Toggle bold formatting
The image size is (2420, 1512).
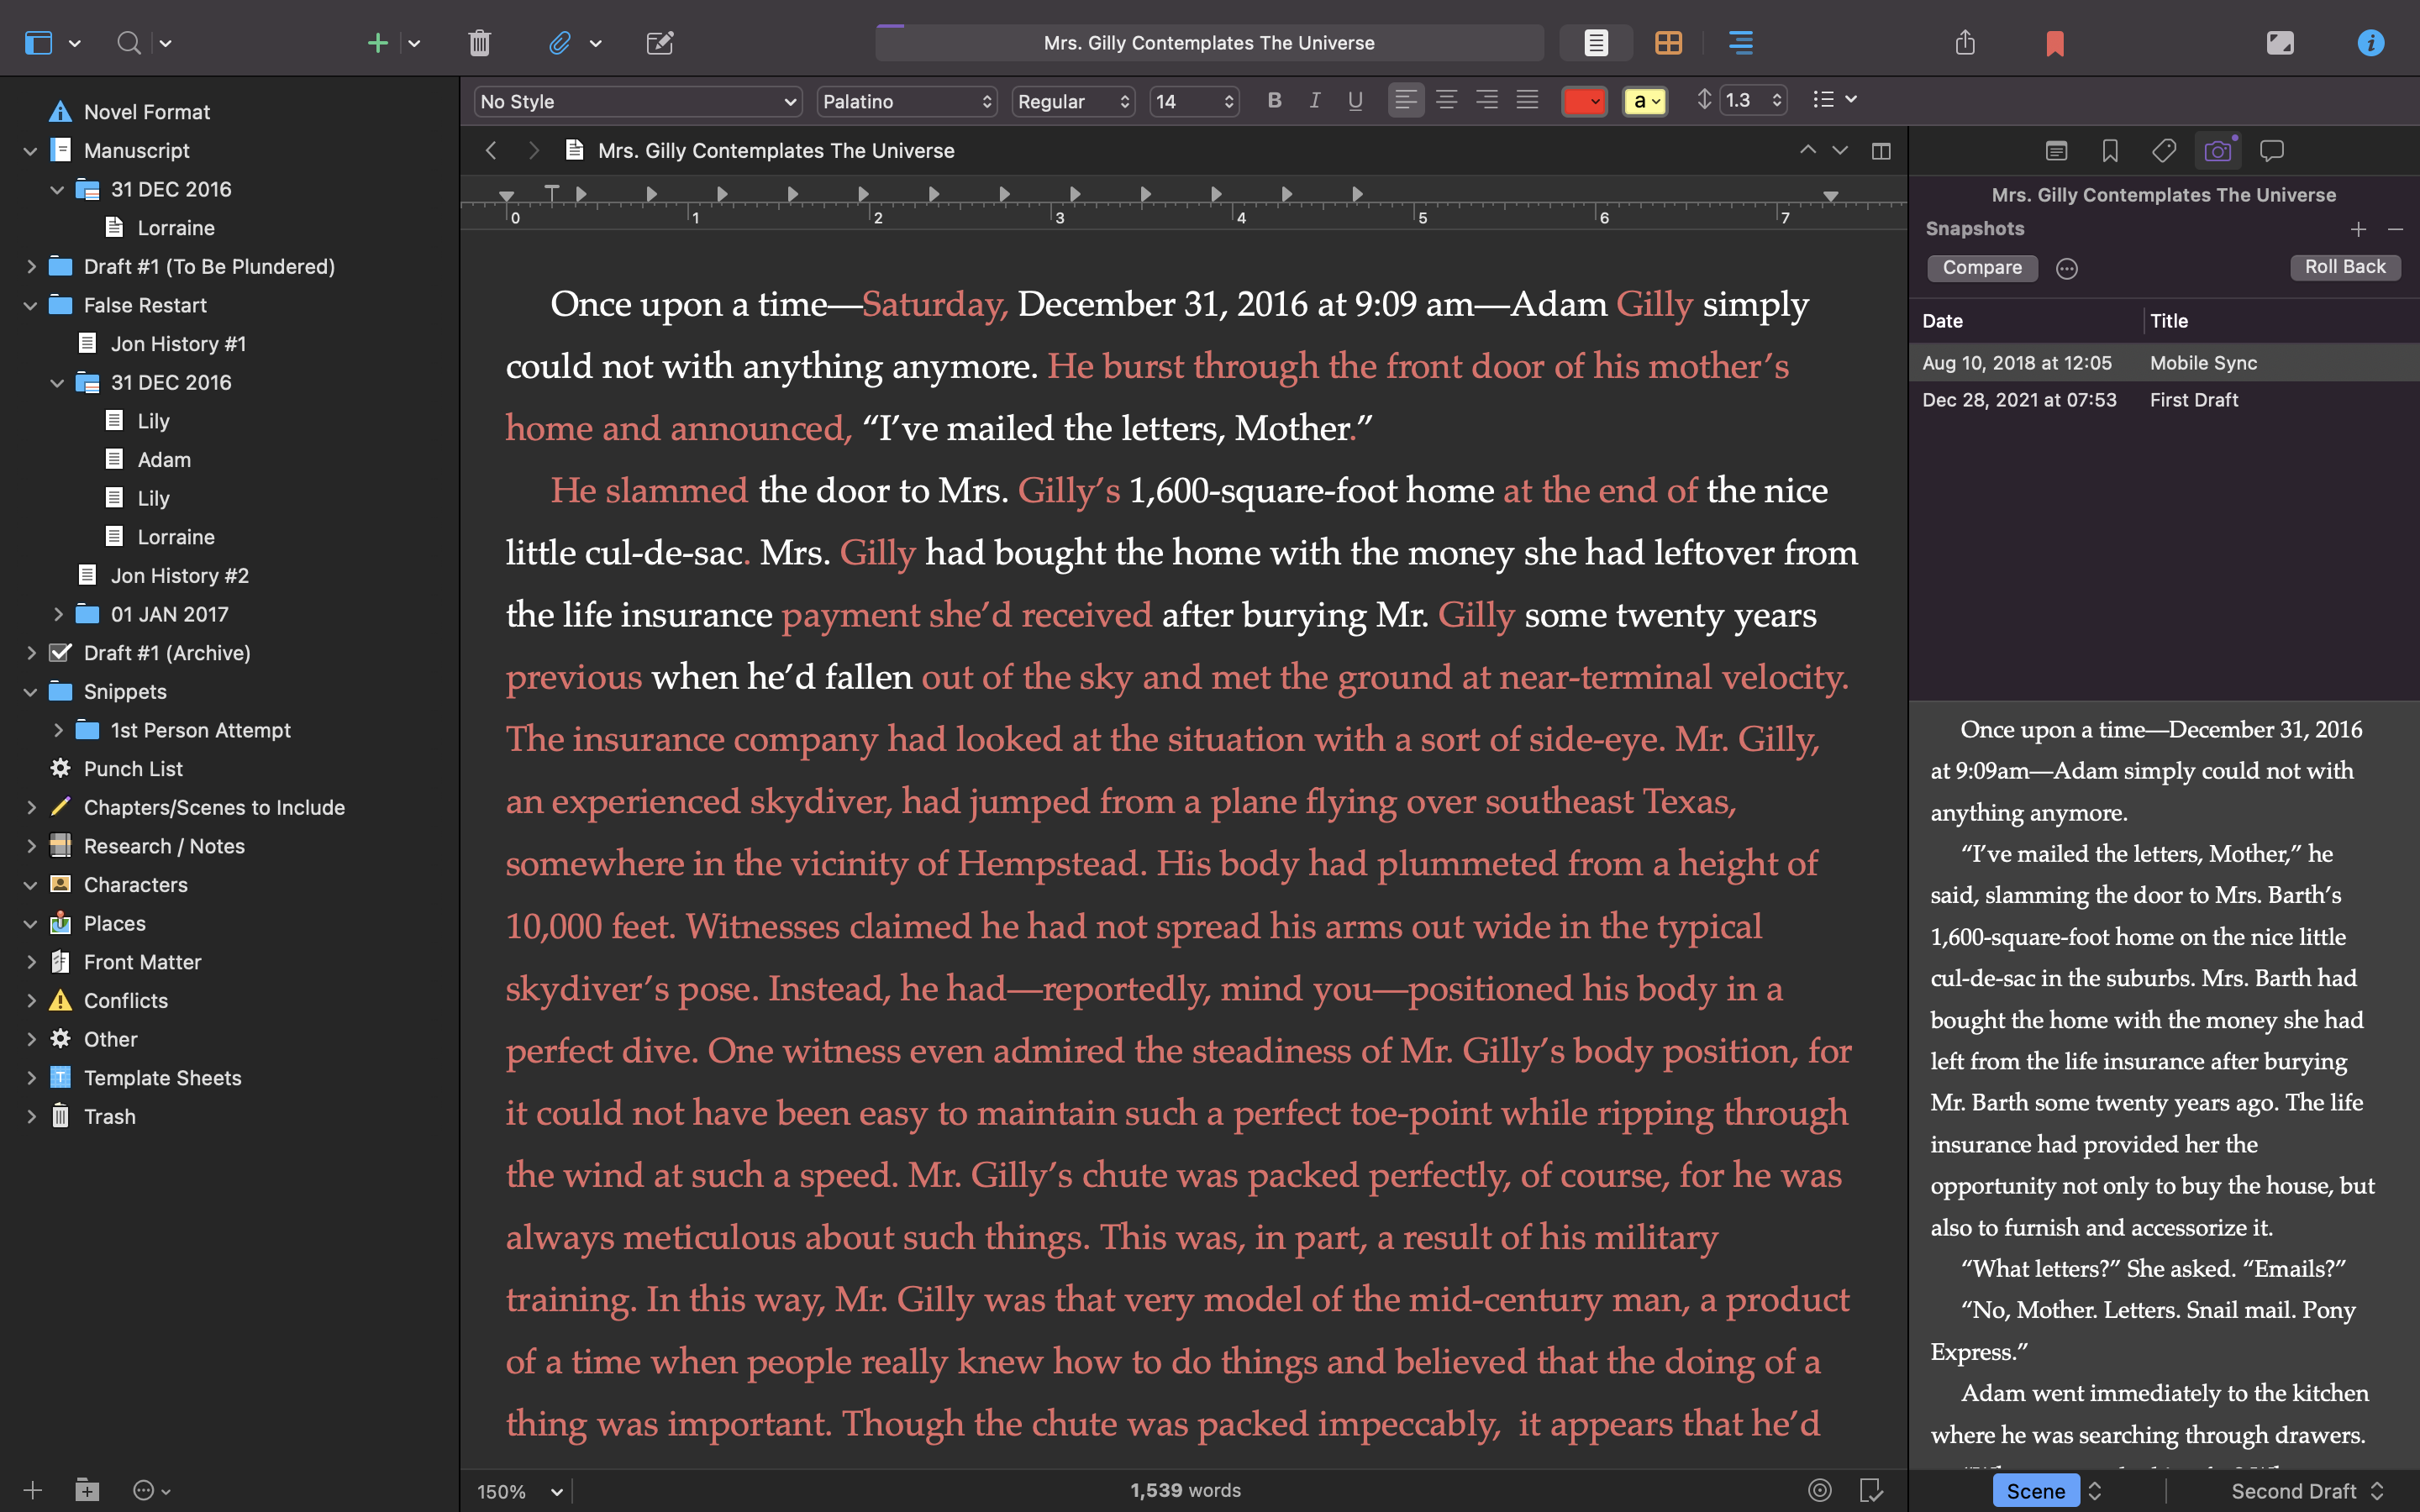[x=1274, y=100]
